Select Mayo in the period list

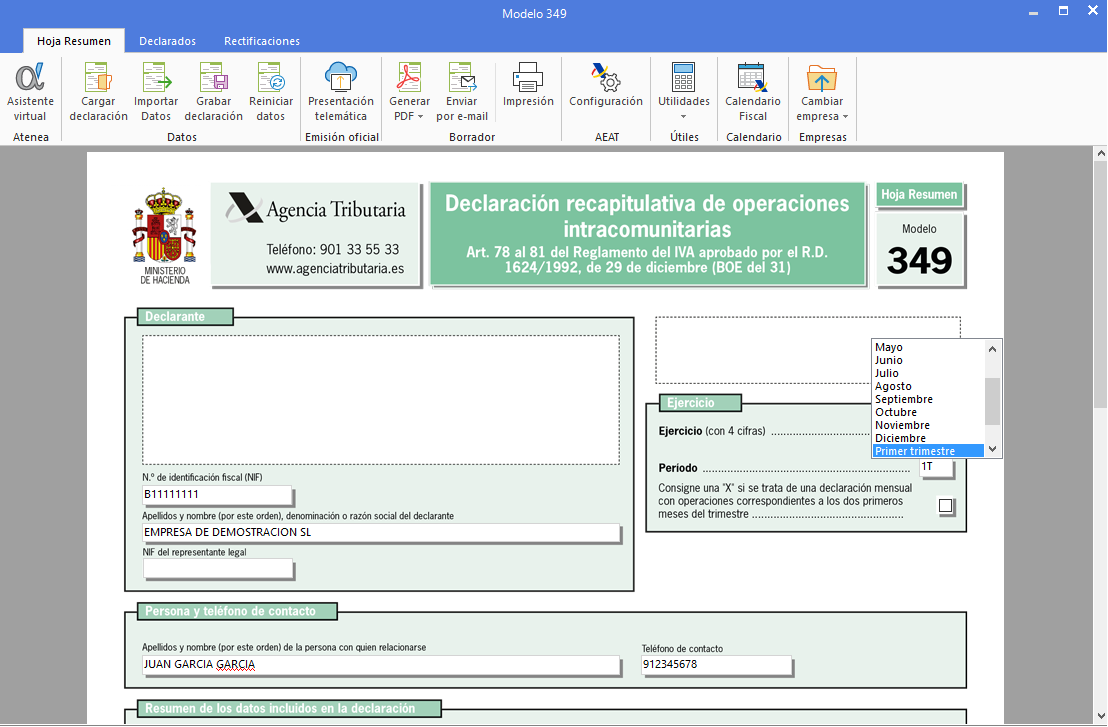coord(929,347)
